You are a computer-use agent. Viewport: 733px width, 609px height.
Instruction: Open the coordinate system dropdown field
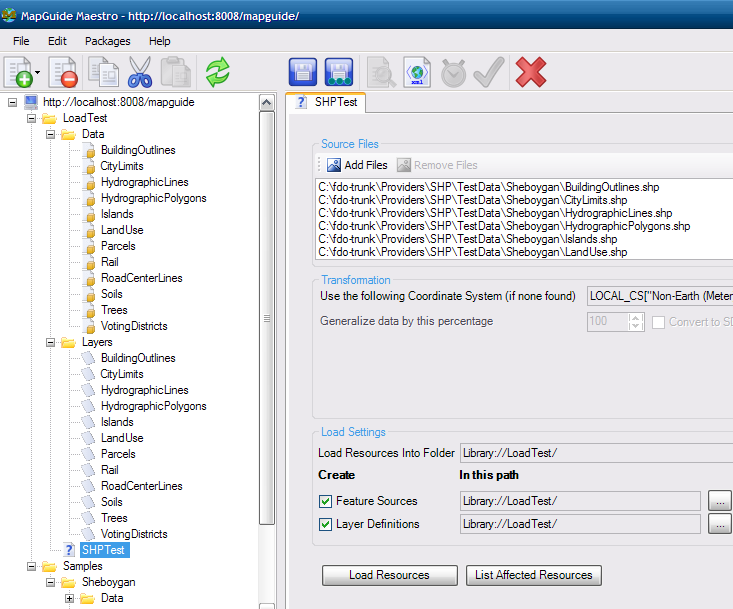(x=660, y=296)
